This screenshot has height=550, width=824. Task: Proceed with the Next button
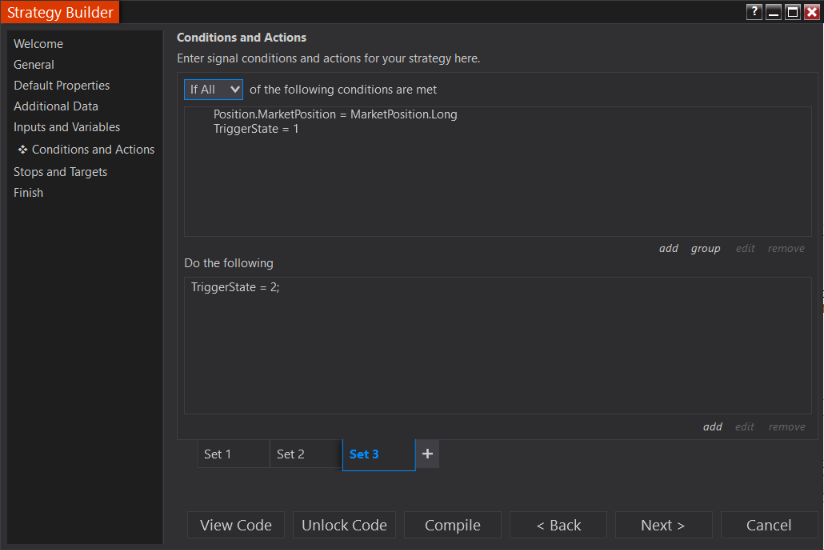coord(663,525)
